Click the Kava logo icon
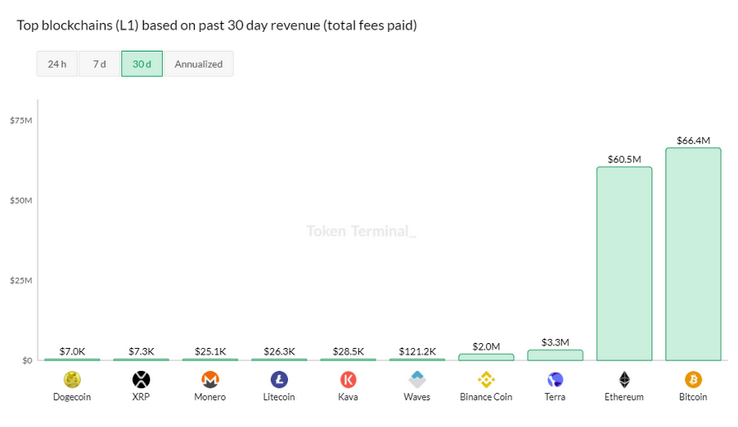 coord(348,380)
